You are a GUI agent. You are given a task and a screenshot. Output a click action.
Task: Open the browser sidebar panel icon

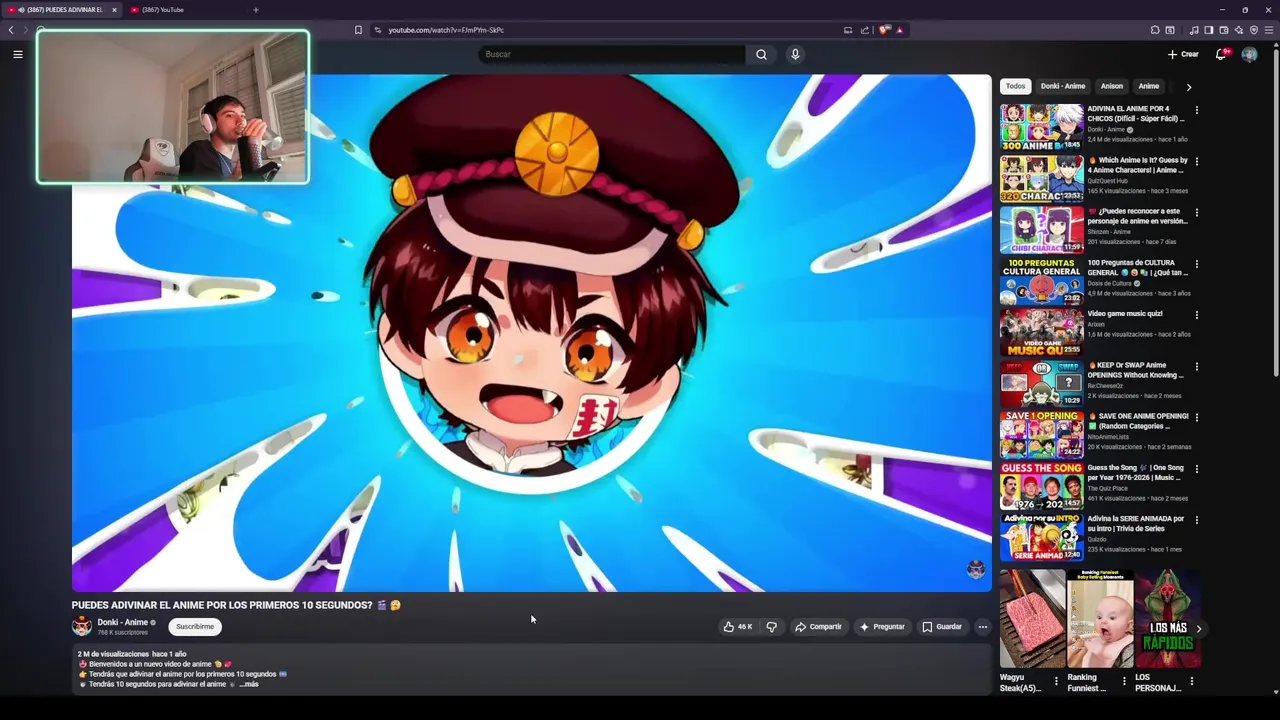point(1209,30)
